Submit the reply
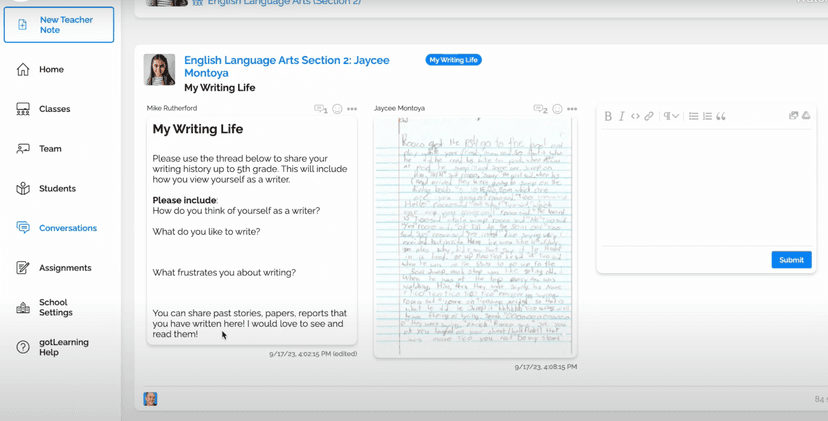This screenshot has height=421, width=828. 791,260
